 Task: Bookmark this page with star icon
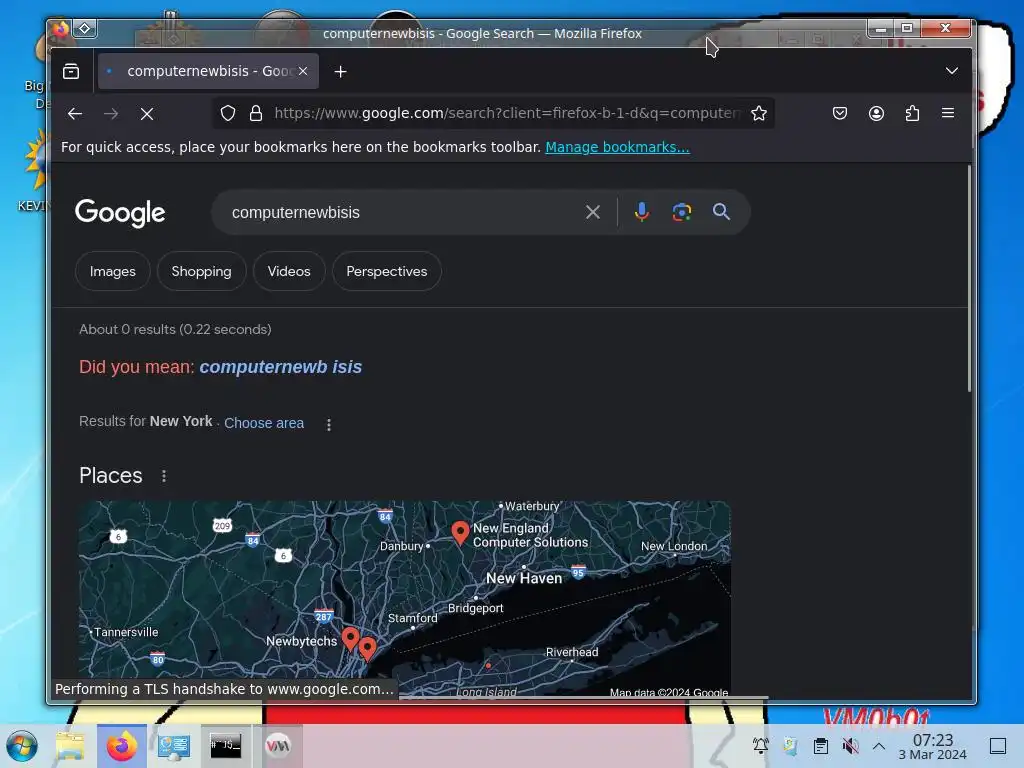coord(758,113)
